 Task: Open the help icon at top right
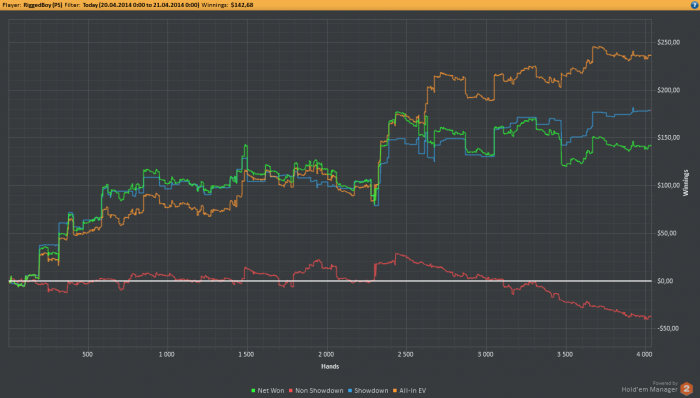(695, 5)
